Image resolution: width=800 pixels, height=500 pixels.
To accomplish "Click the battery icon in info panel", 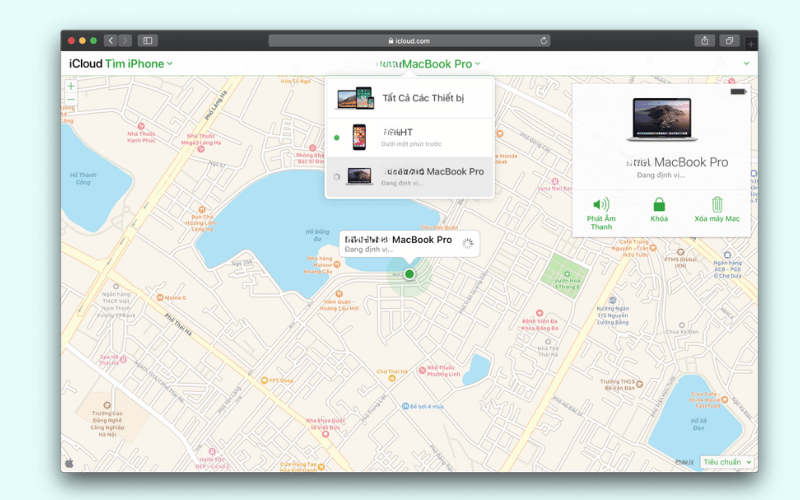I will pos(738,92).
